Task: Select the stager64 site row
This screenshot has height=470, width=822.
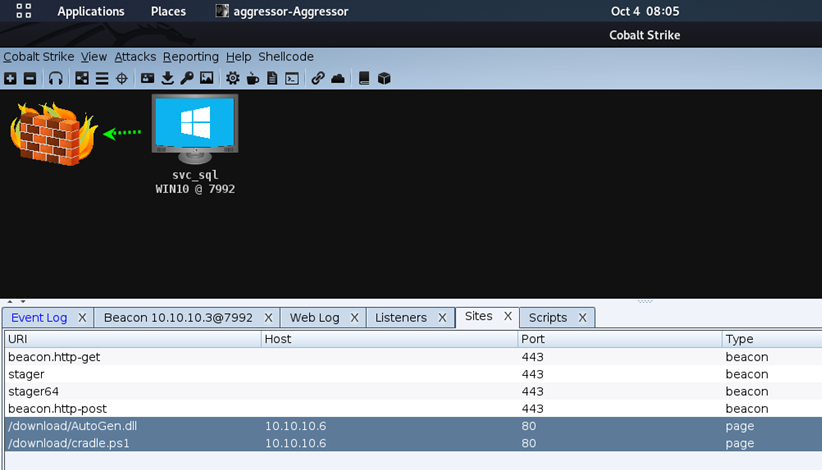Action: click(413, 391)
